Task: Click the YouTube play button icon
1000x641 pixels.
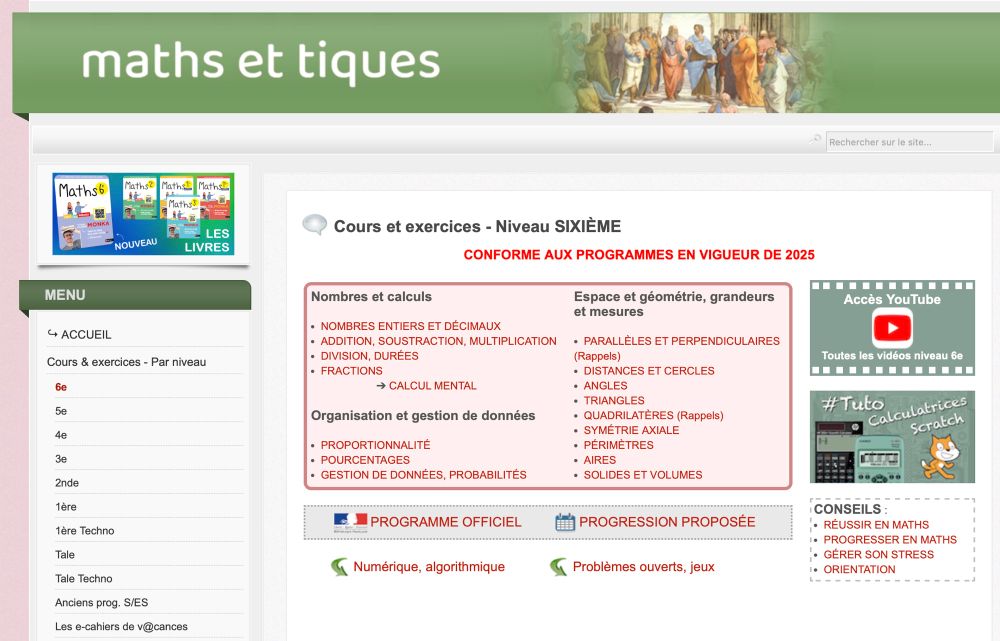Action: (x=892, y=328)
